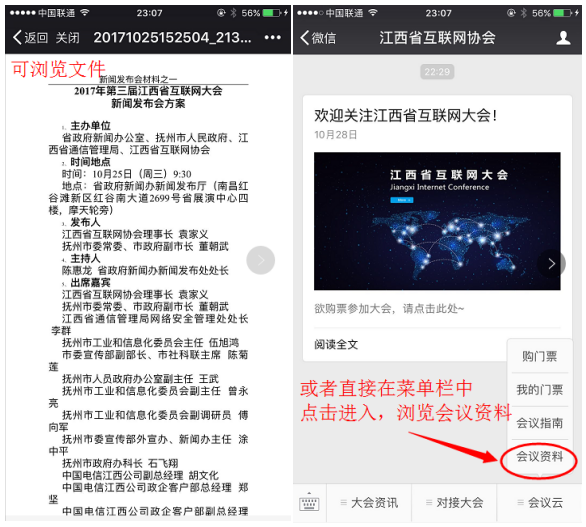This screenshot has width=586, height=527.
Task: Tap the battery icon in left phone status bar
Action: (x=273, y=13)
